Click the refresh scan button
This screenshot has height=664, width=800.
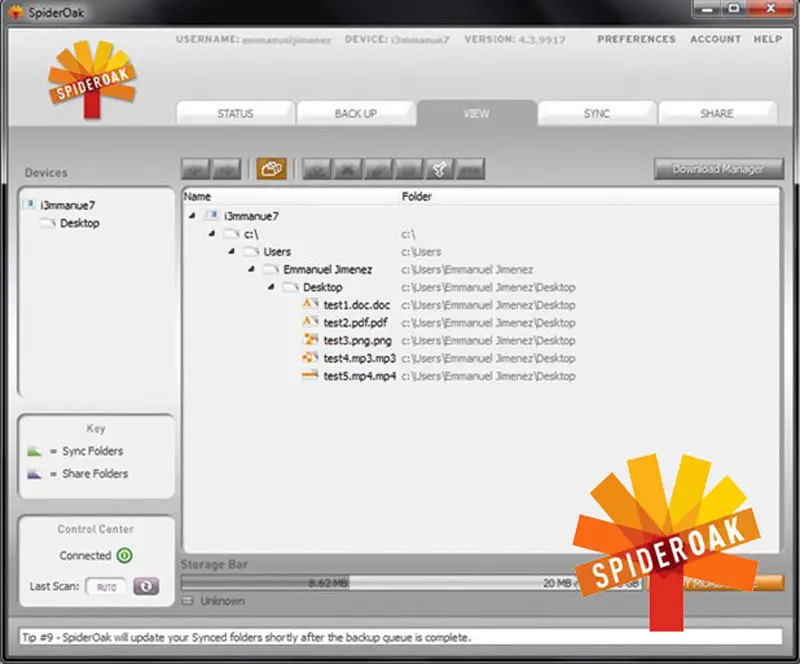[x=146, y=586]
